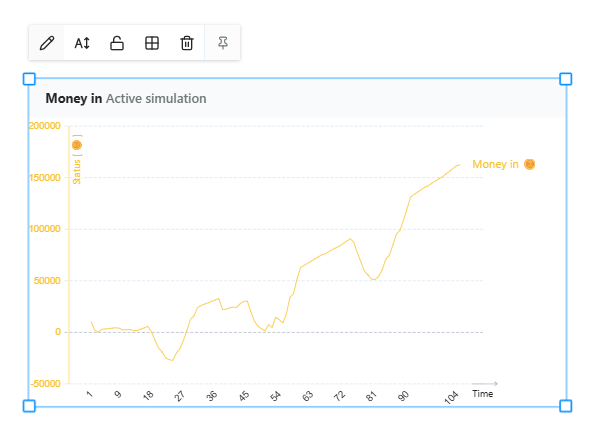This screenshot has height=437, width=602.
Task: Click the coin icon in the Status axis label
Action: 77,145
